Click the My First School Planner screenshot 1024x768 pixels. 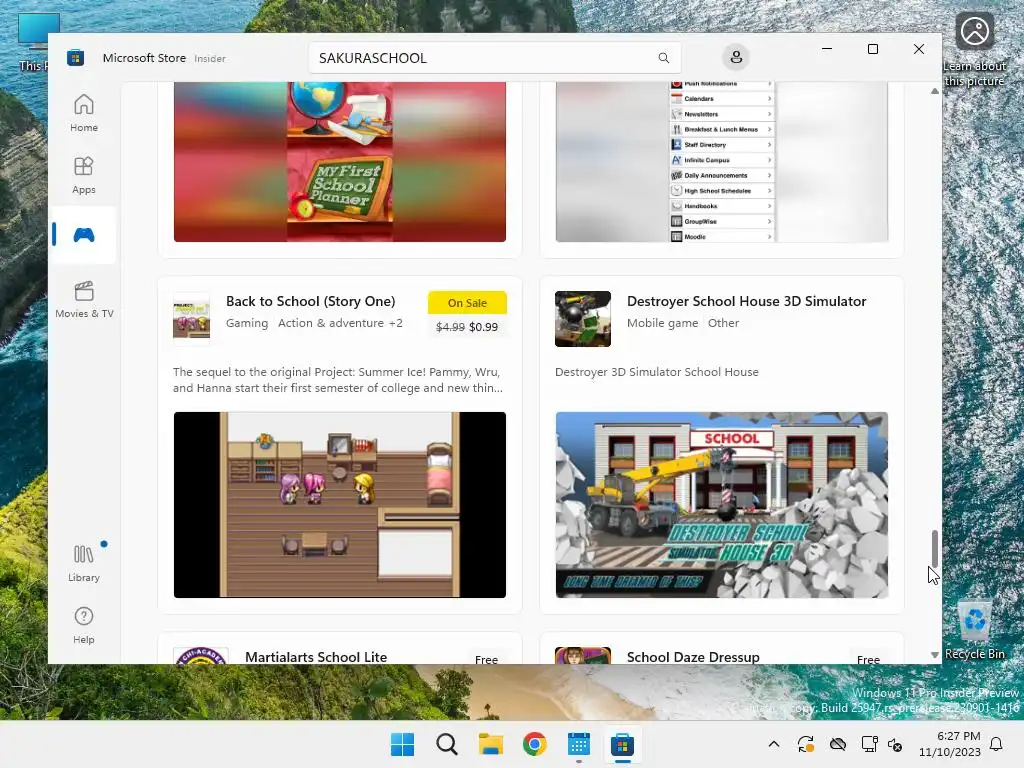[340, 161]
